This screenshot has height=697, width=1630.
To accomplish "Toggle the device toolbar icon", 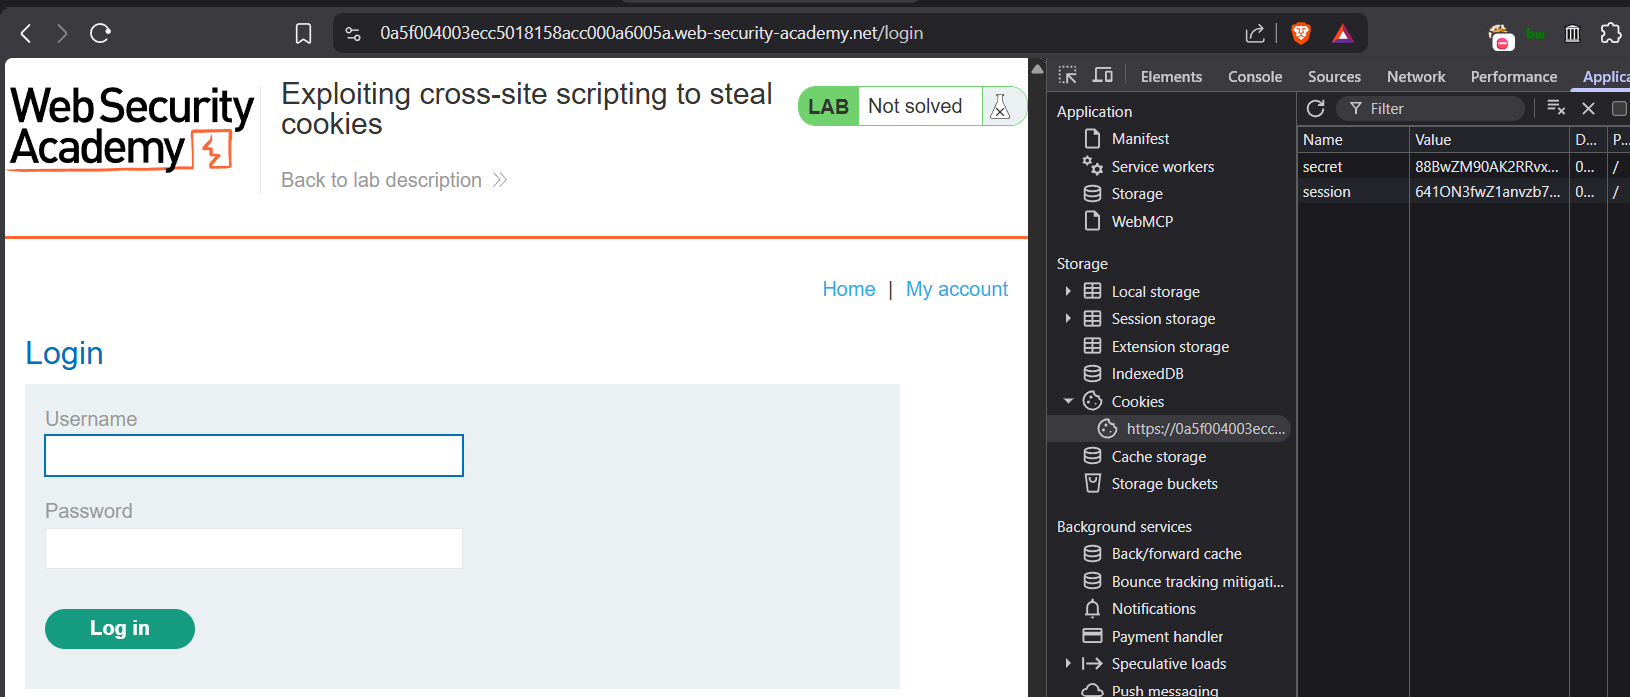I will point(1103,75).
